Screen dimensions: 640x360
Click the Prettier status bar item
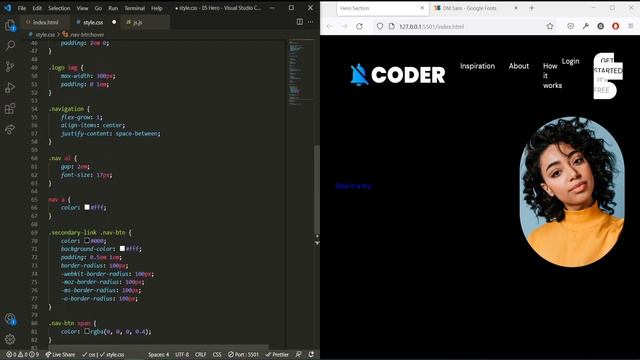(x=277, y=354)
